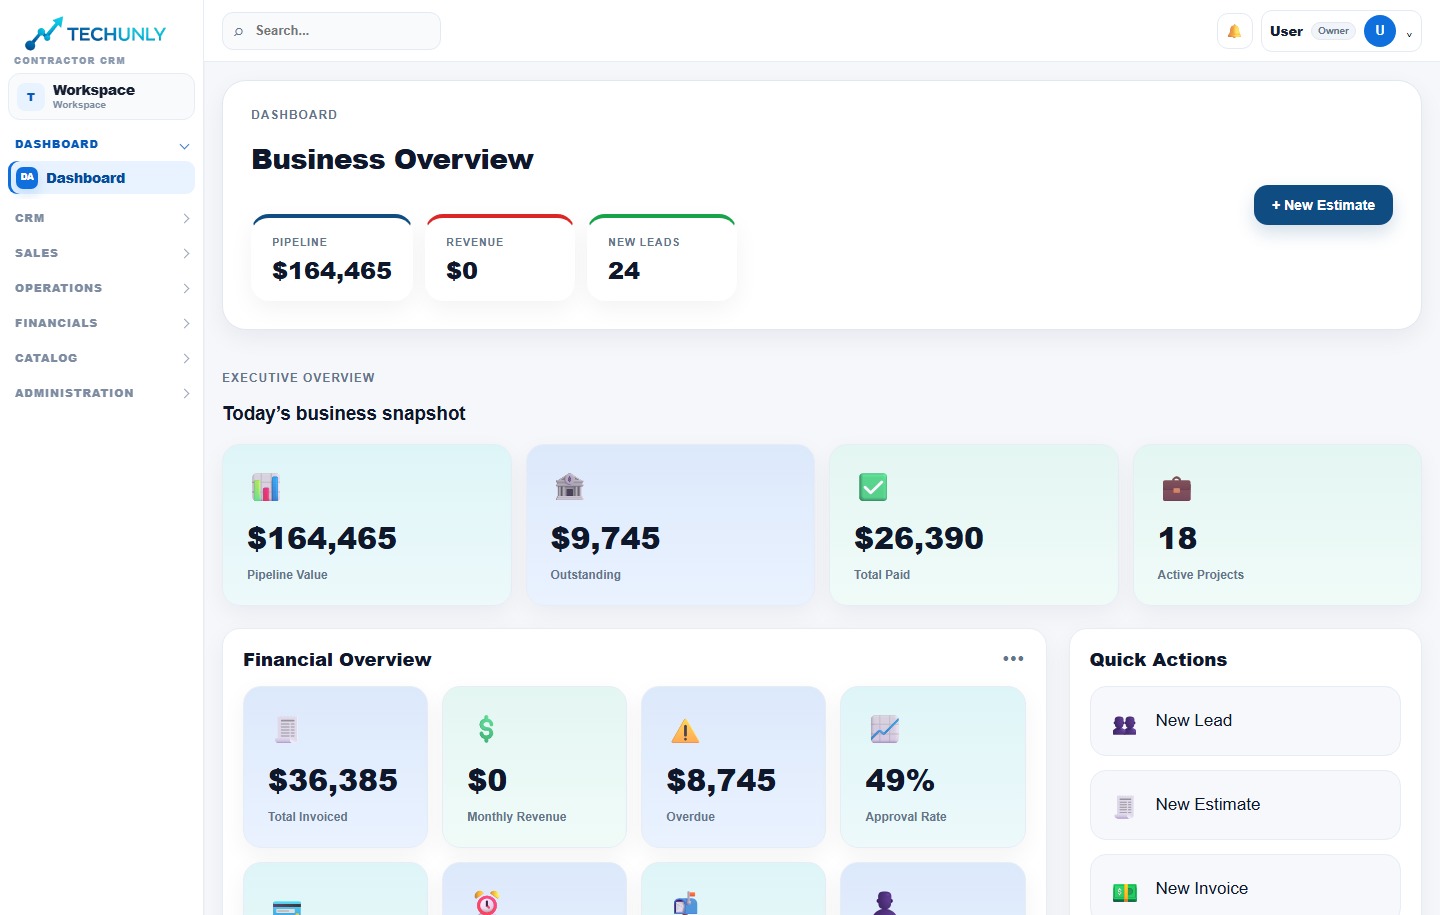Click the trend chart icon on Approval Rate
This screenshot has width=1440, height=915.
point(885,729)
